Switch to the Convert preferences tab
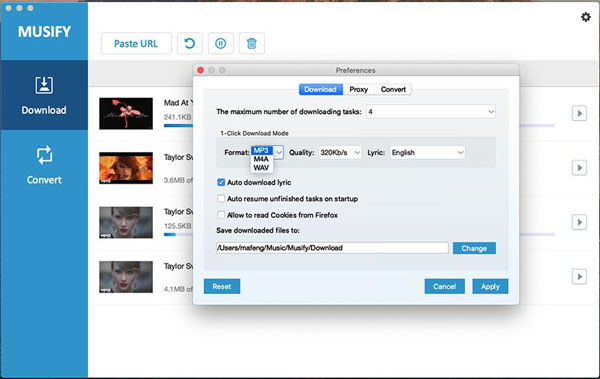 click(393, 89)
